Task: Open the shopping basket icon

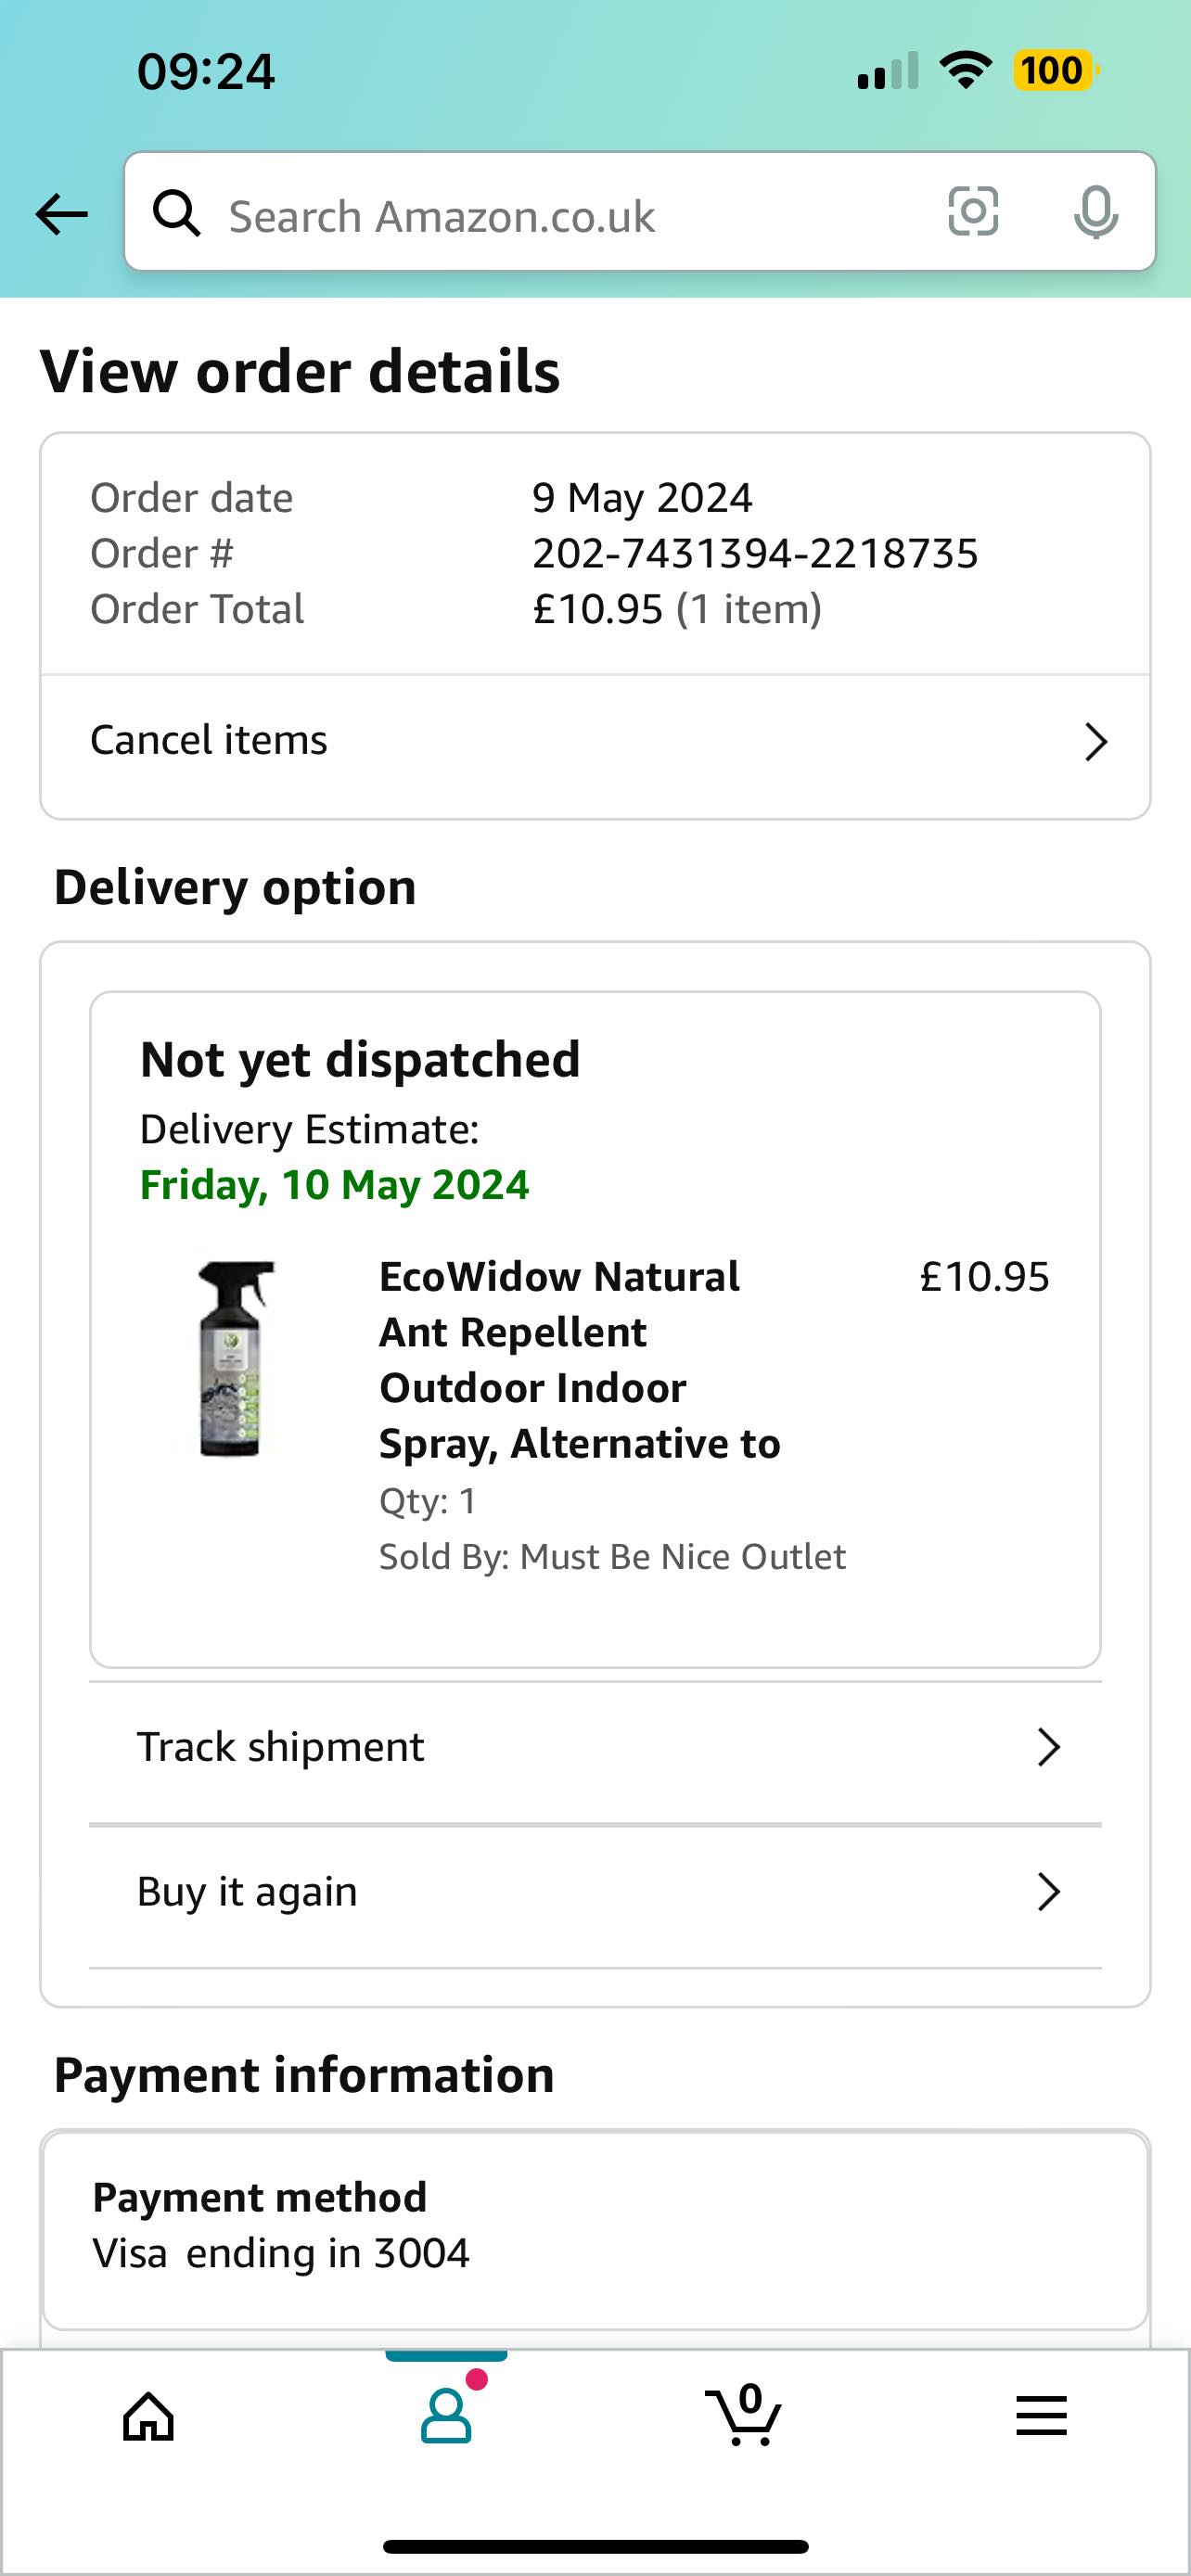Action: [743, 2414]
